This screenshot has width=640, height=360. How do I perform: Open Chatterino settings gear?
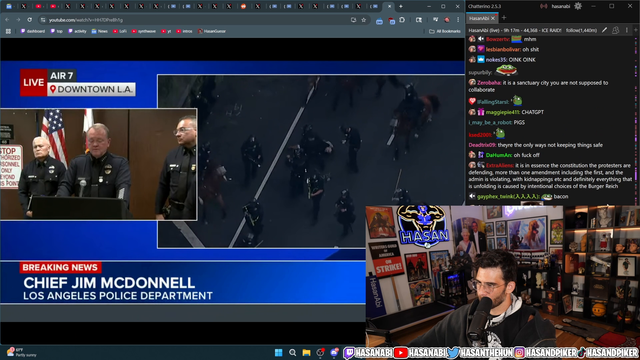click(578, 6)
